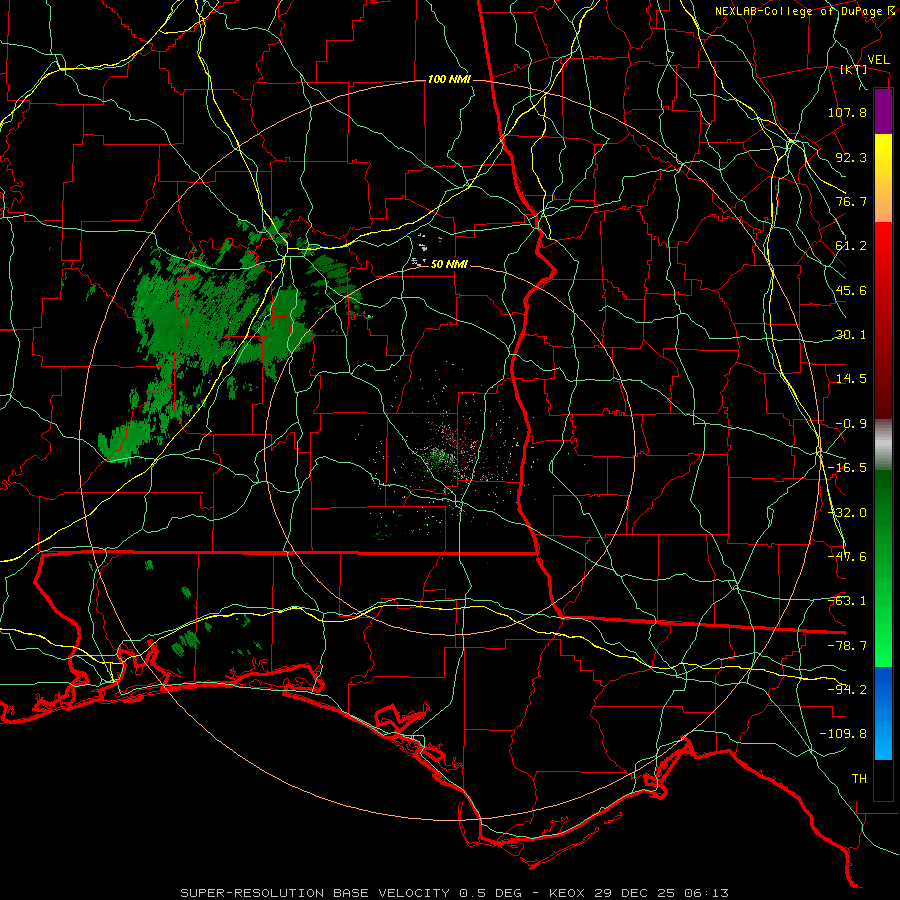Select the 76.7 legend value
This screenshot has height=900, width=900.
851,201
